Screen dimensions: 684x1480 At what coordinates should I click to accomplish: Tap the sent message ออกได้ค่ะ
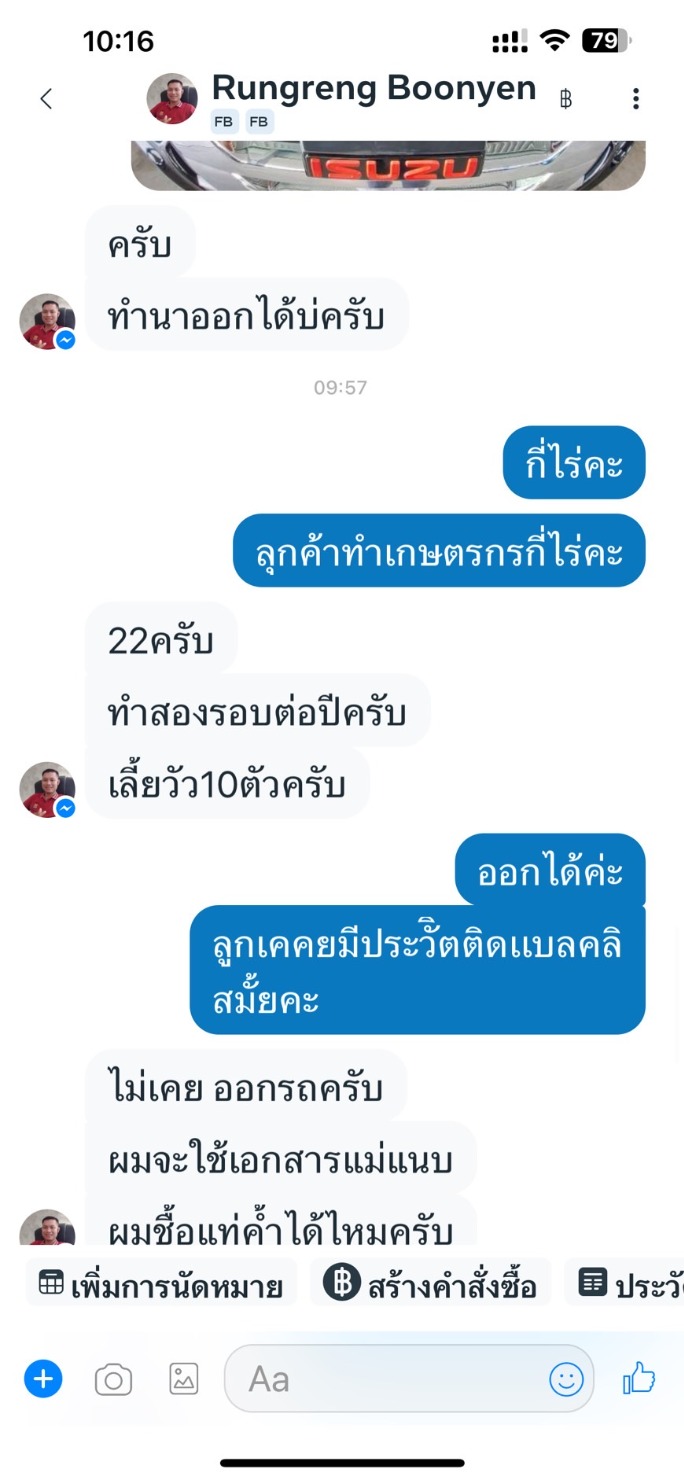point(551,871)
